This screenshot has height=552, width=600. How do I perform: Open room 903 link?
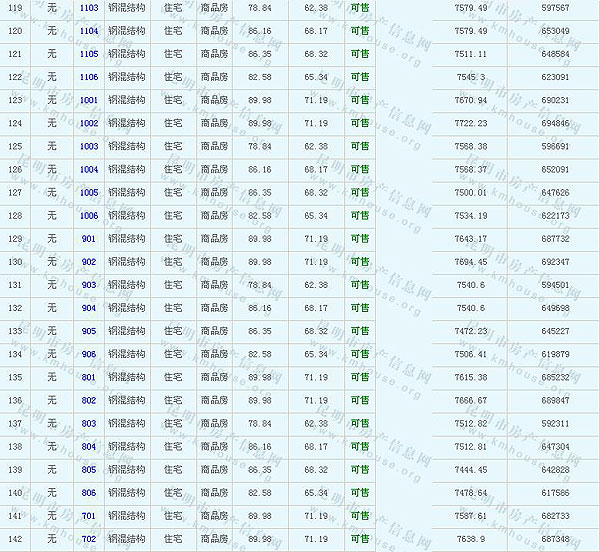(89, 285)
